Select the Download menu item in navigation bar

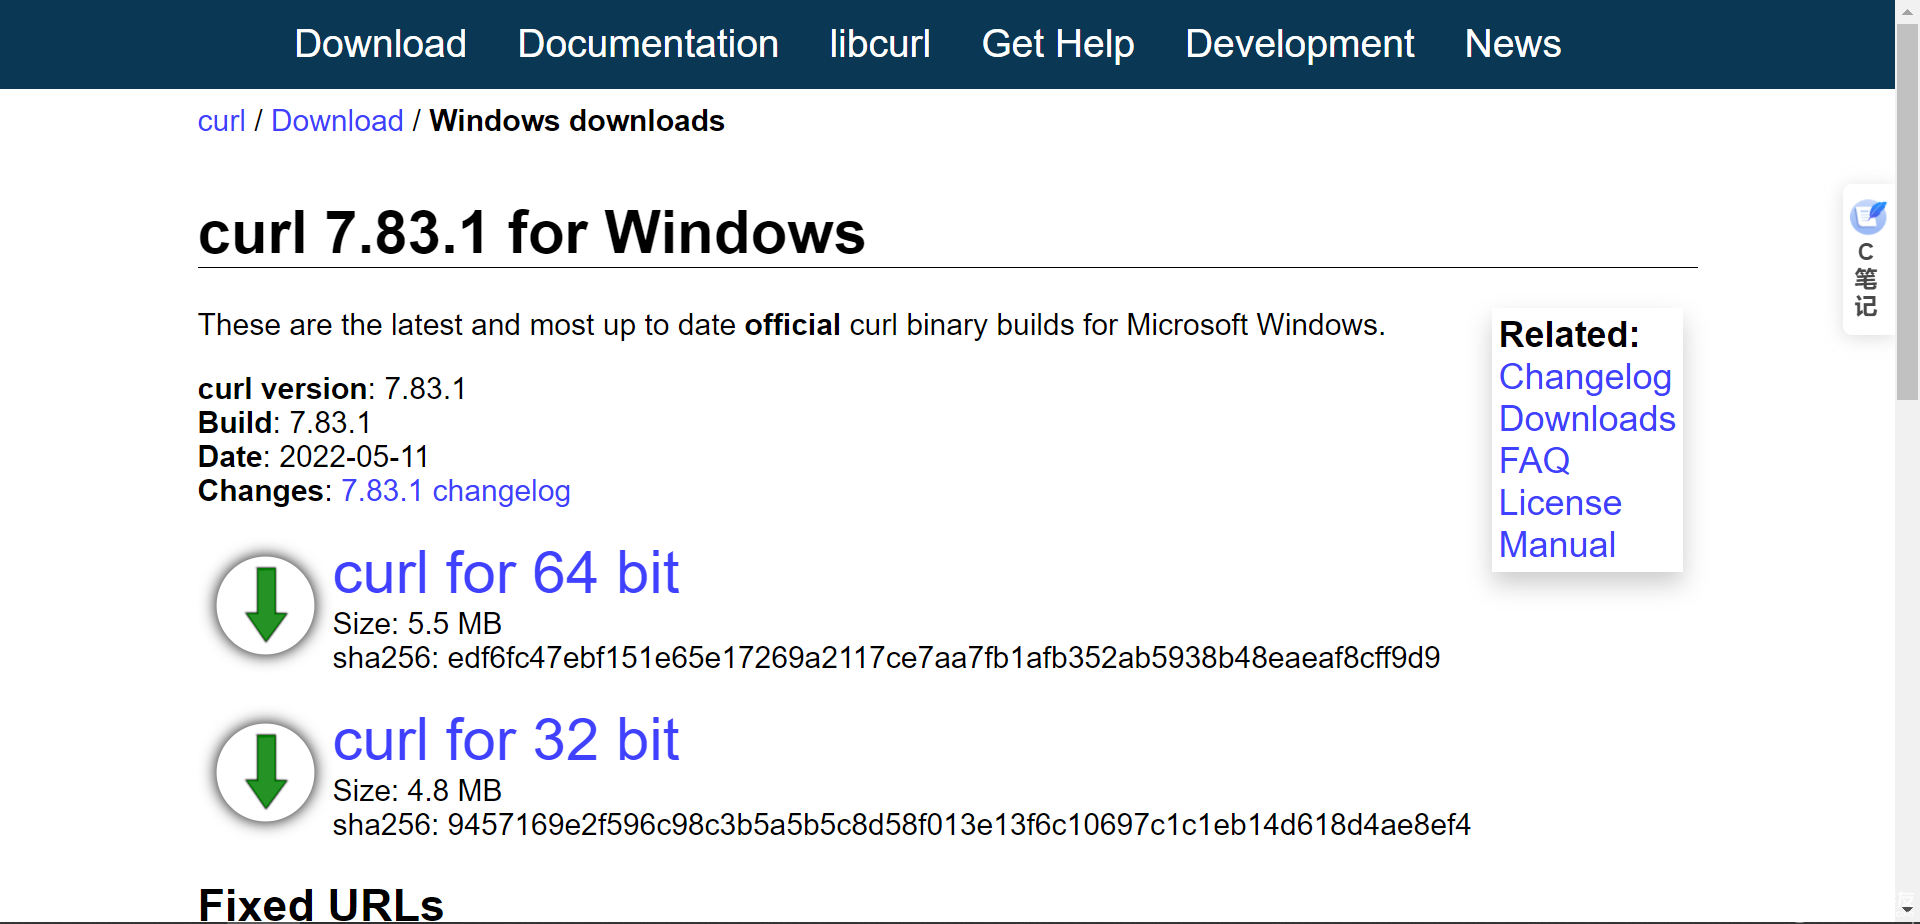coord(380,44)
